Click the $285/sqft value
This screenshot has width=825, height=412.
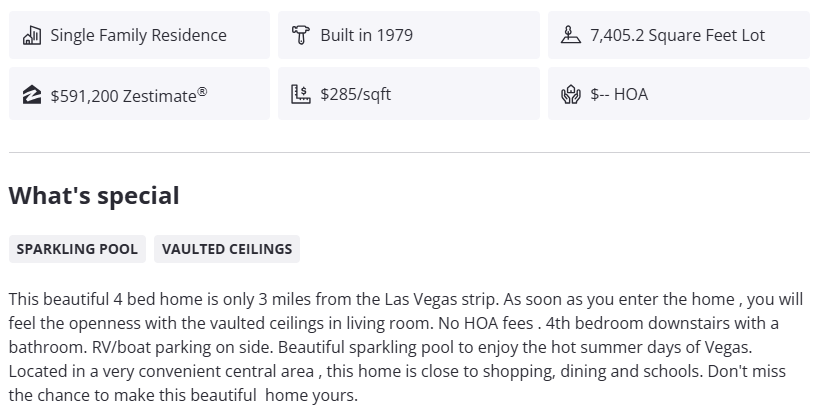[356, 95]
